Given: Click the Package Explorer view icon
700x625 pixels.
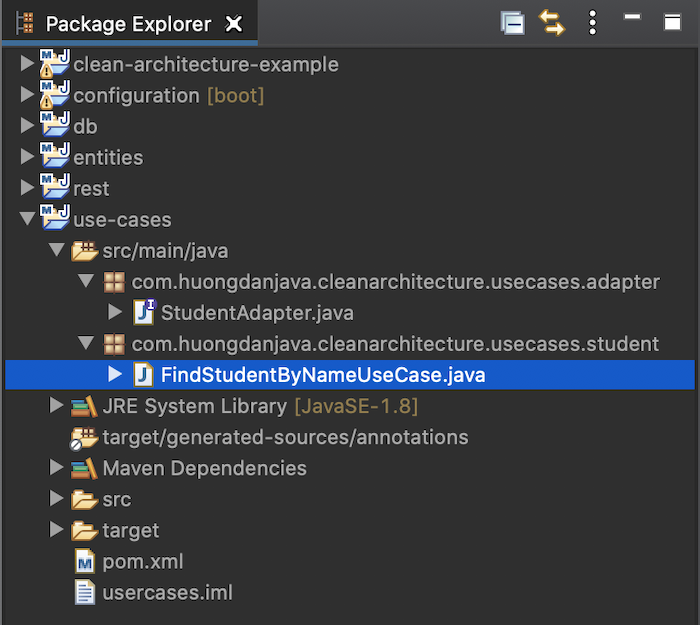Looking at the screenshot, I should pyautogui.click(x=25, y=23).
